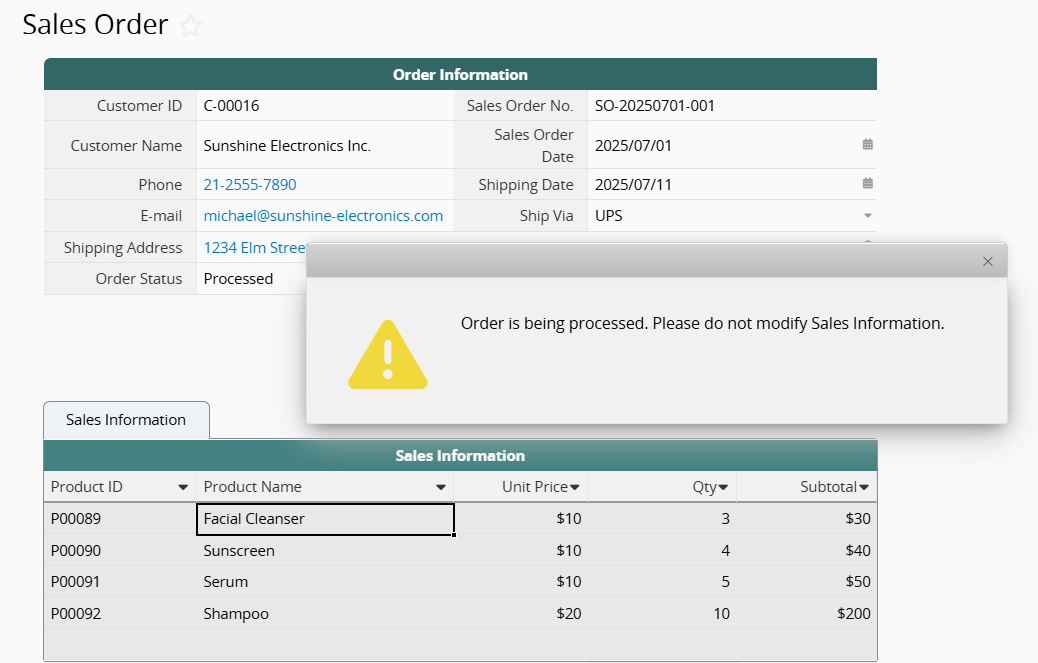This screenshot has height=663, width=1038.
Task: Click the Customer ID field C-00016
Action: point(231,106)
